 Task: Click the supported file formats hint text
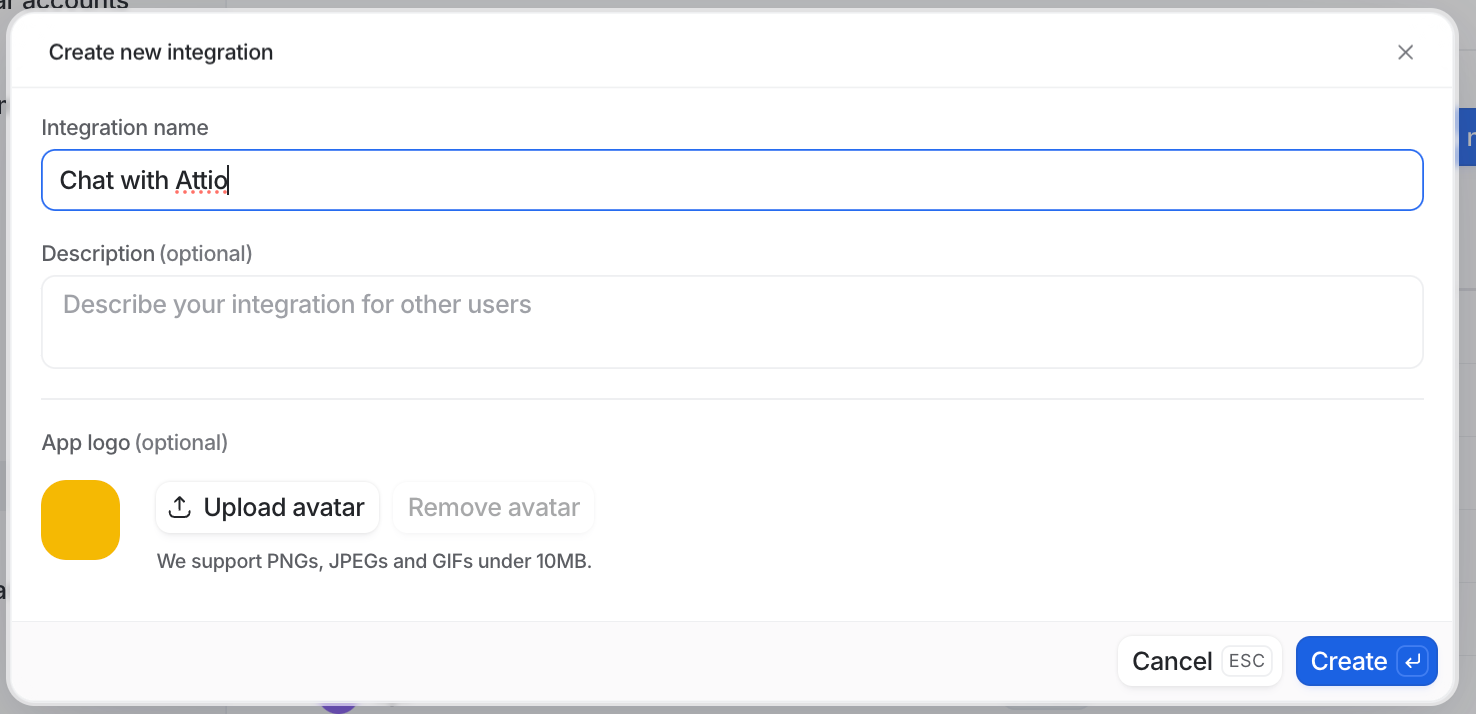[374, 561]
